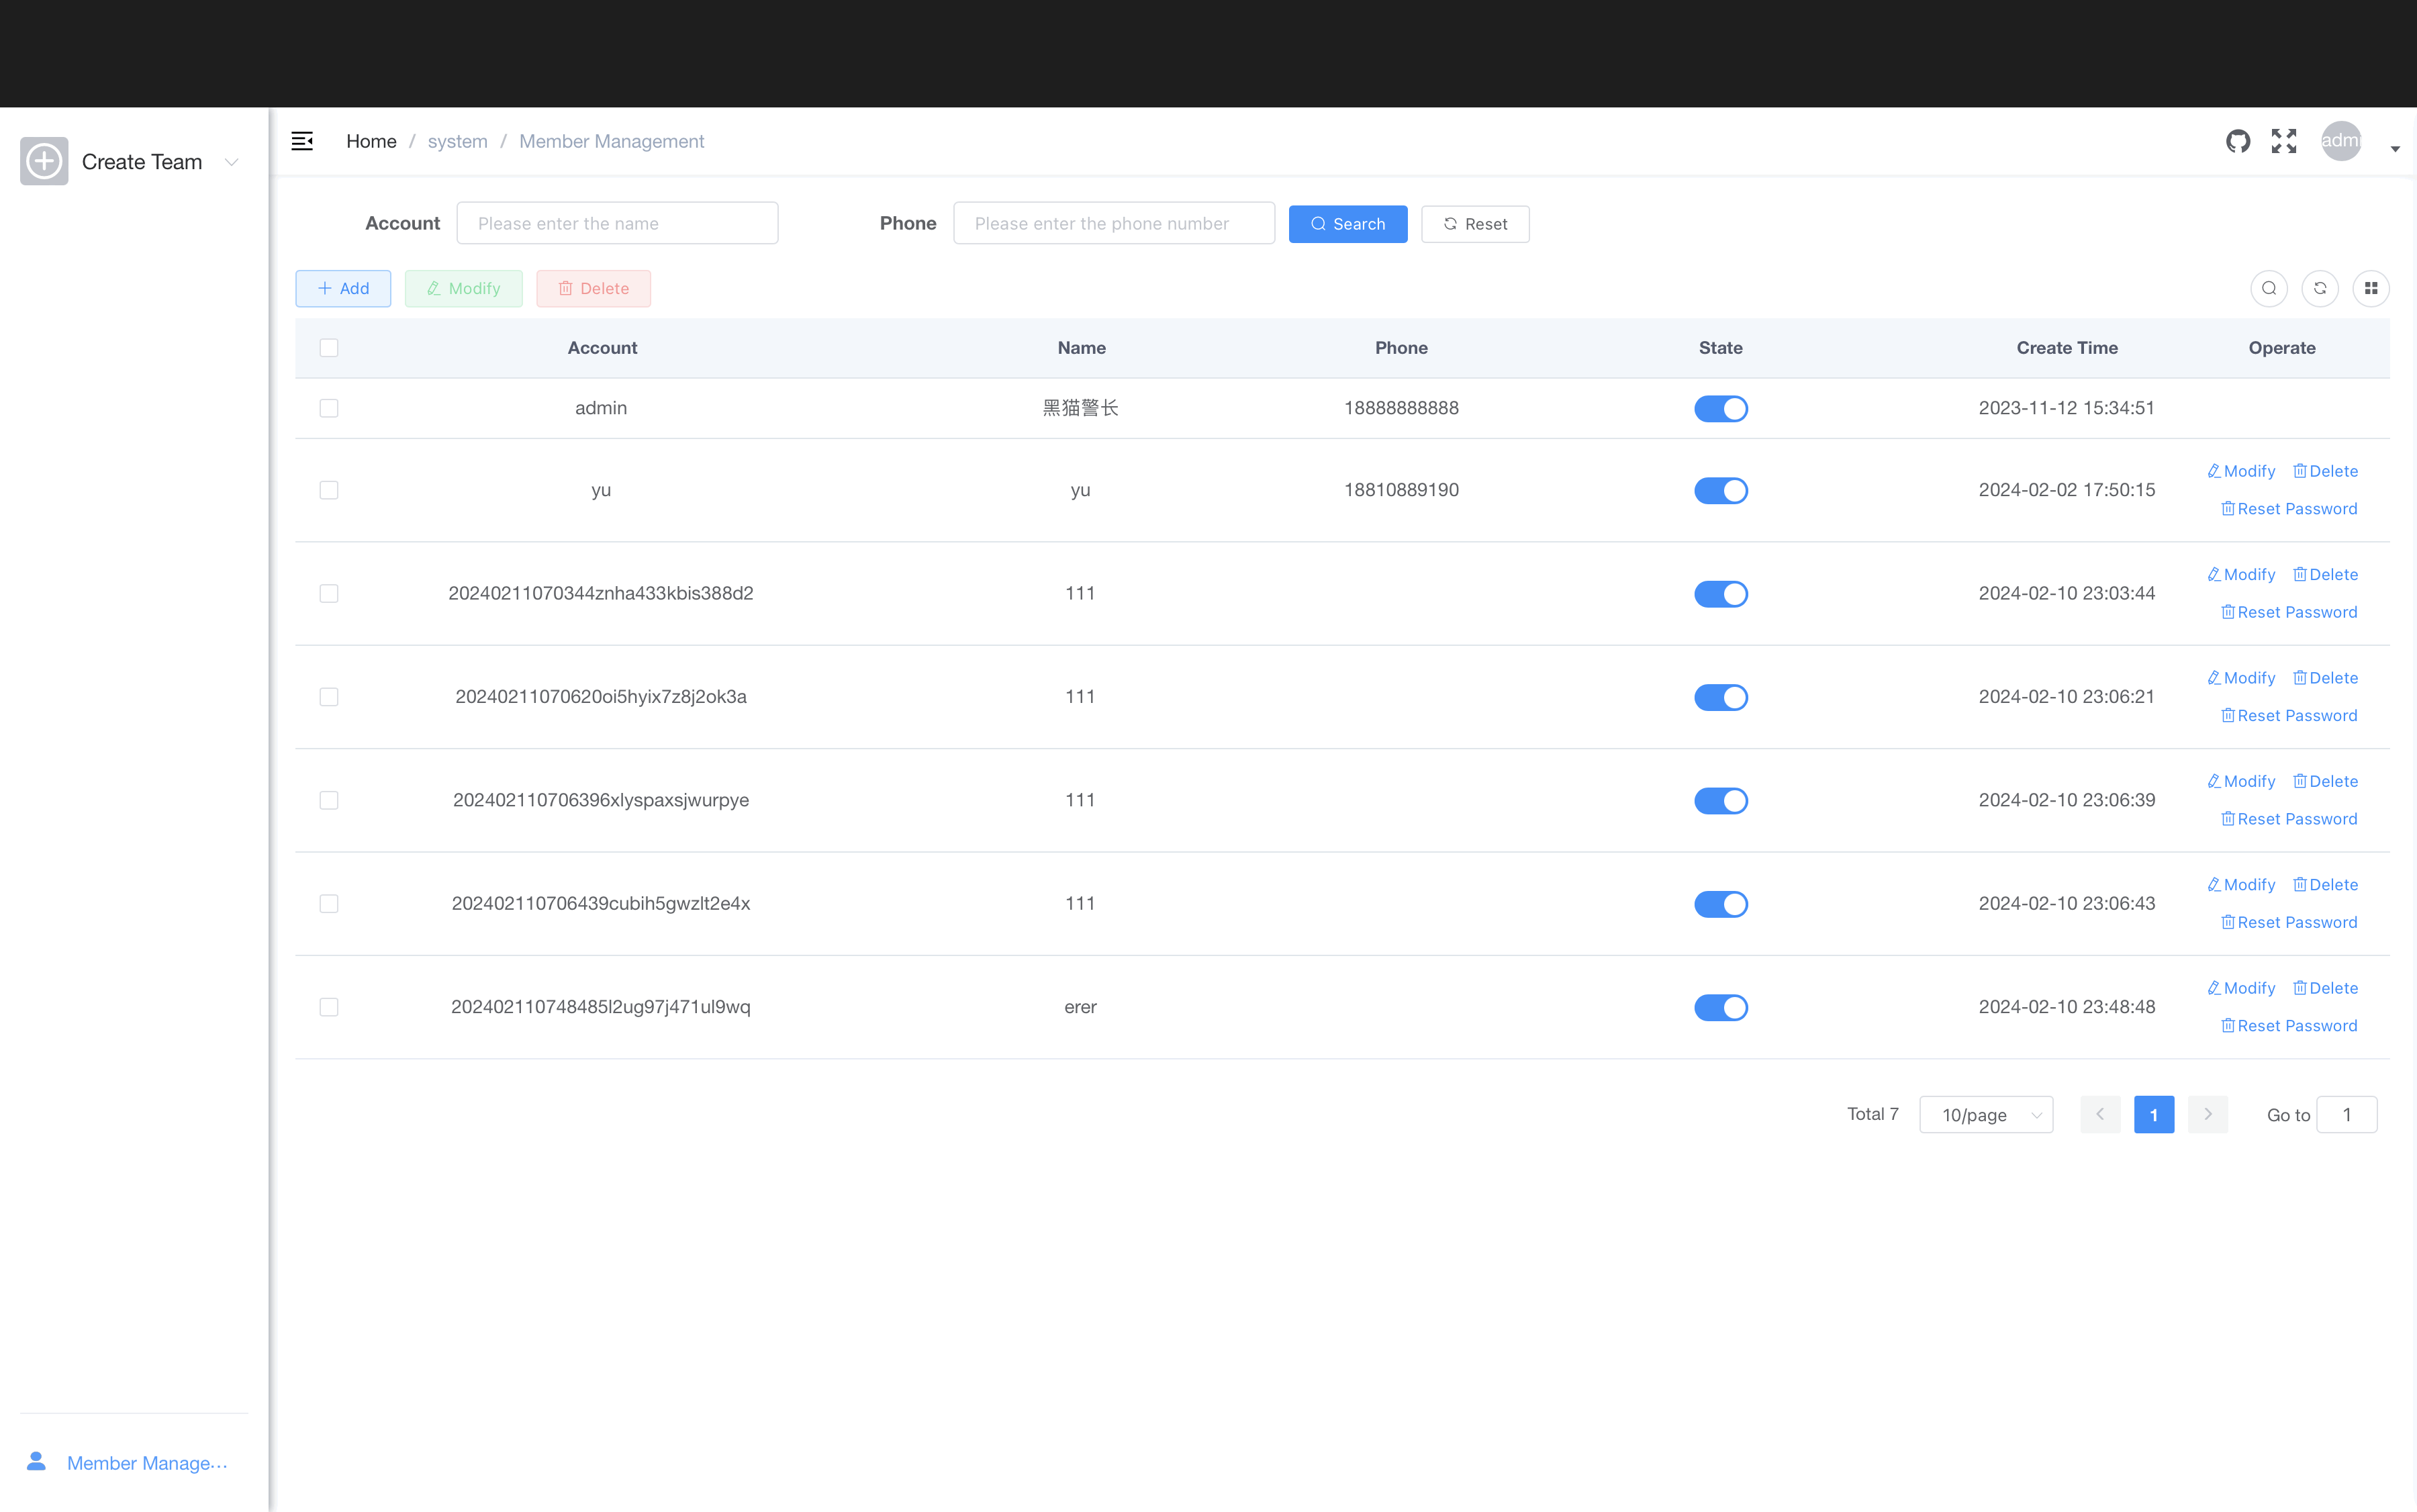Screen dimensions: 2417x1512
Task: Collapse sidebar with hamburger icon
Action: (302, 141)
